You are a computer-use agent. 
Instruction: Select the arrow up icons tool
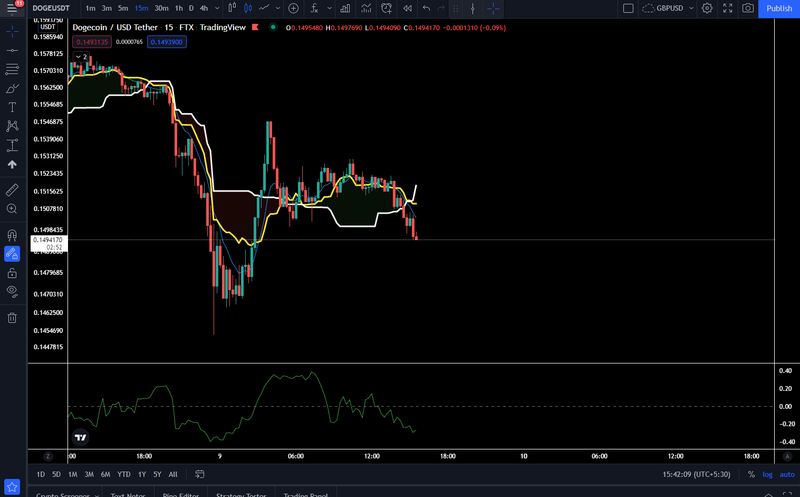(x=12, y=164)
